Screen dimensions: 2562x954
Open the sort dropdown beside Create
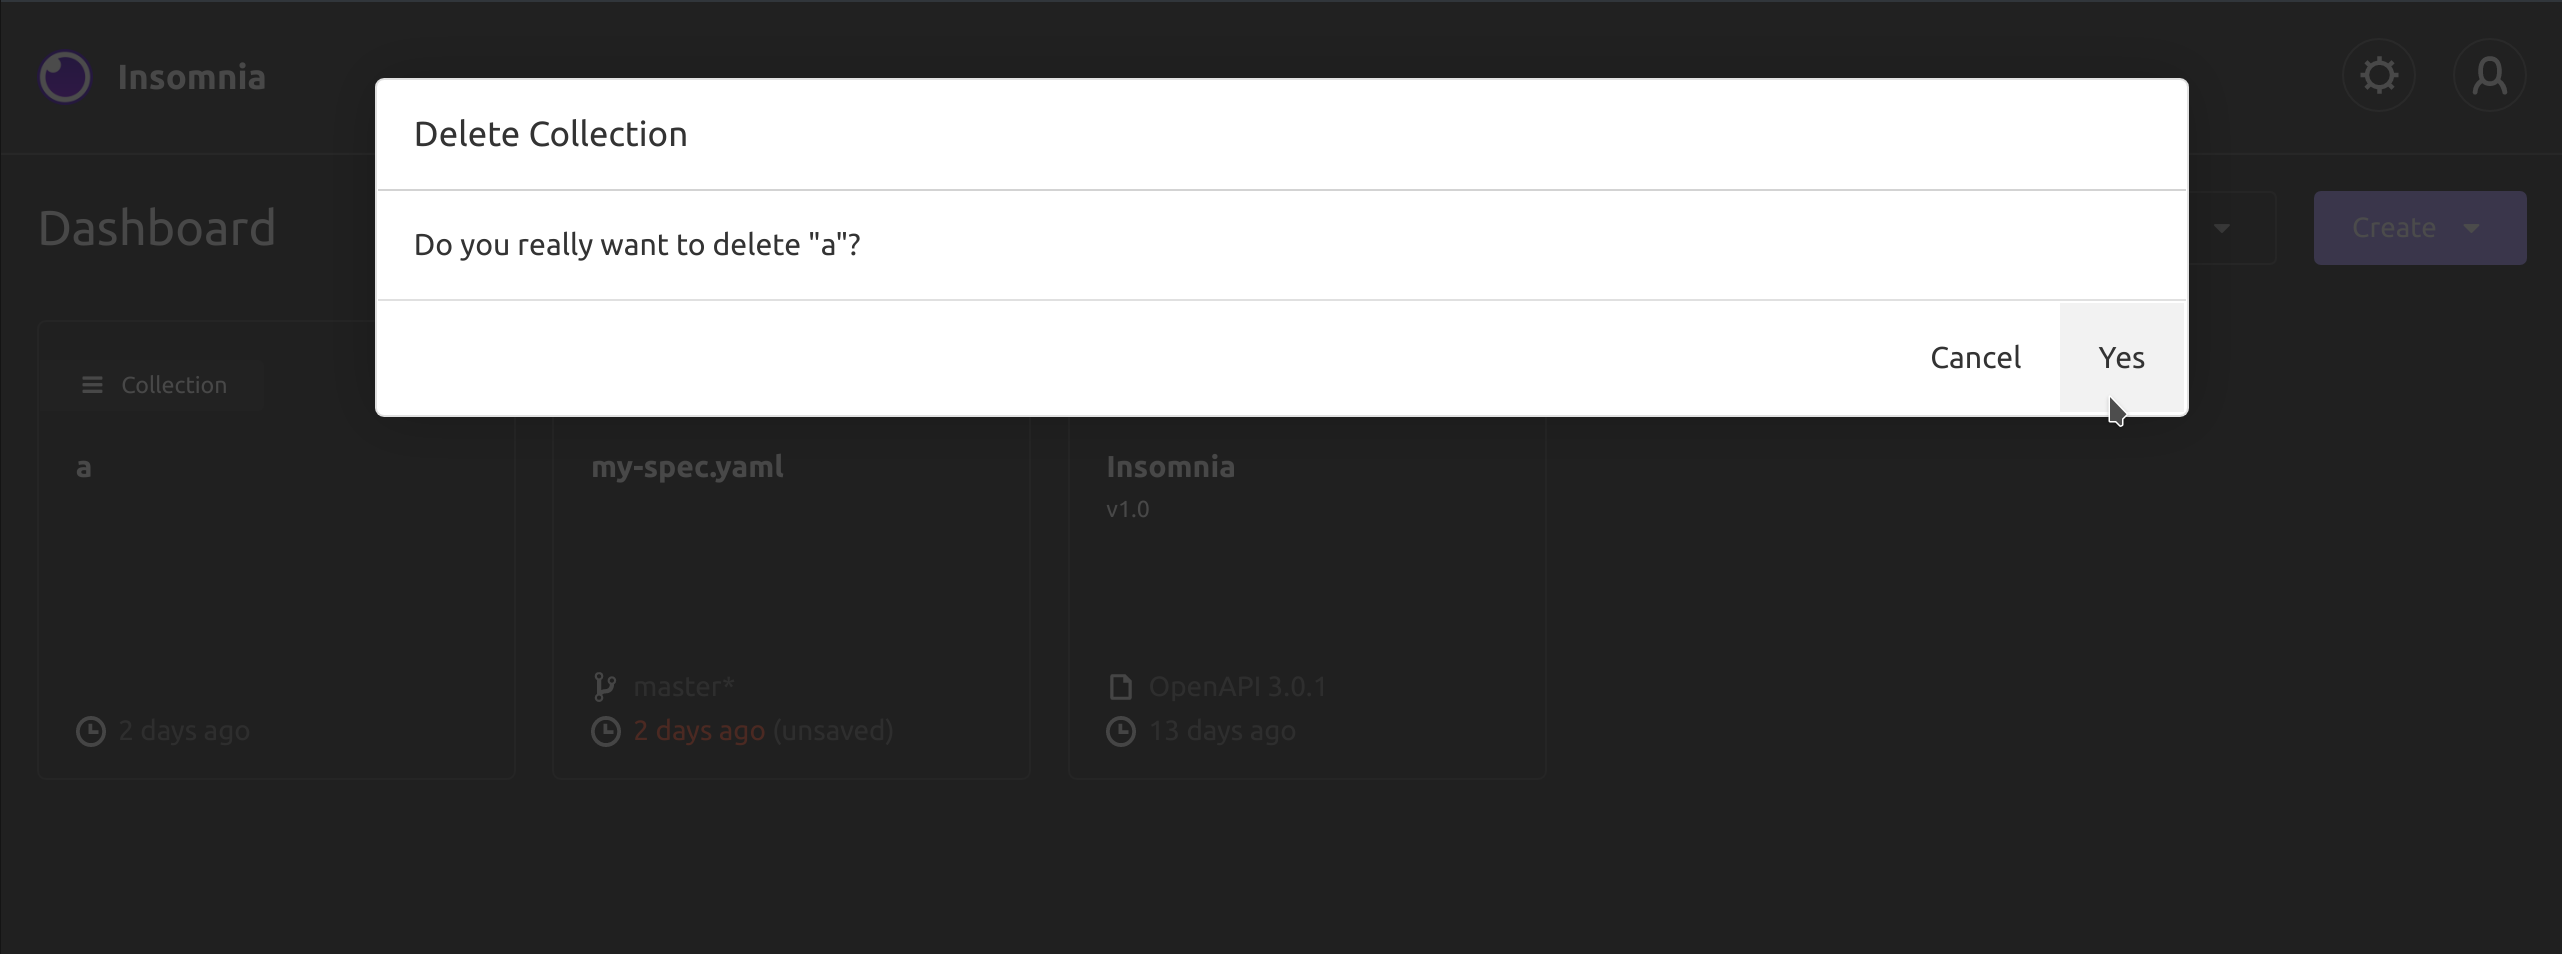click(2221, 227)
